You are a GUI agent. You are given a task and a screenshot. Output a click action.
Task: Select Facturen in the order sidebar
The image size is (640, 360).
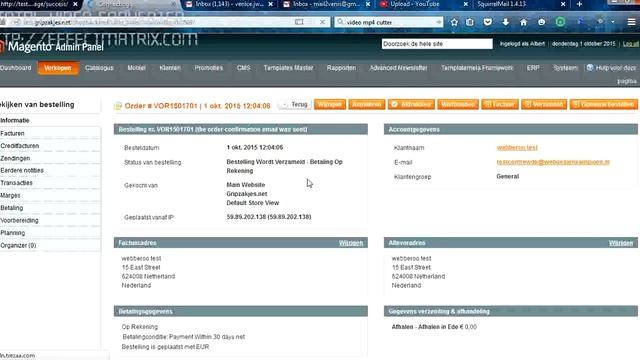click(50, 133)
